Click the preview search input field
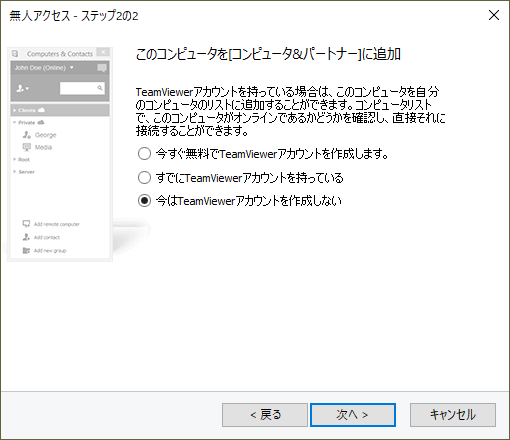Viewport: 510px width, 440px height. 82,88
